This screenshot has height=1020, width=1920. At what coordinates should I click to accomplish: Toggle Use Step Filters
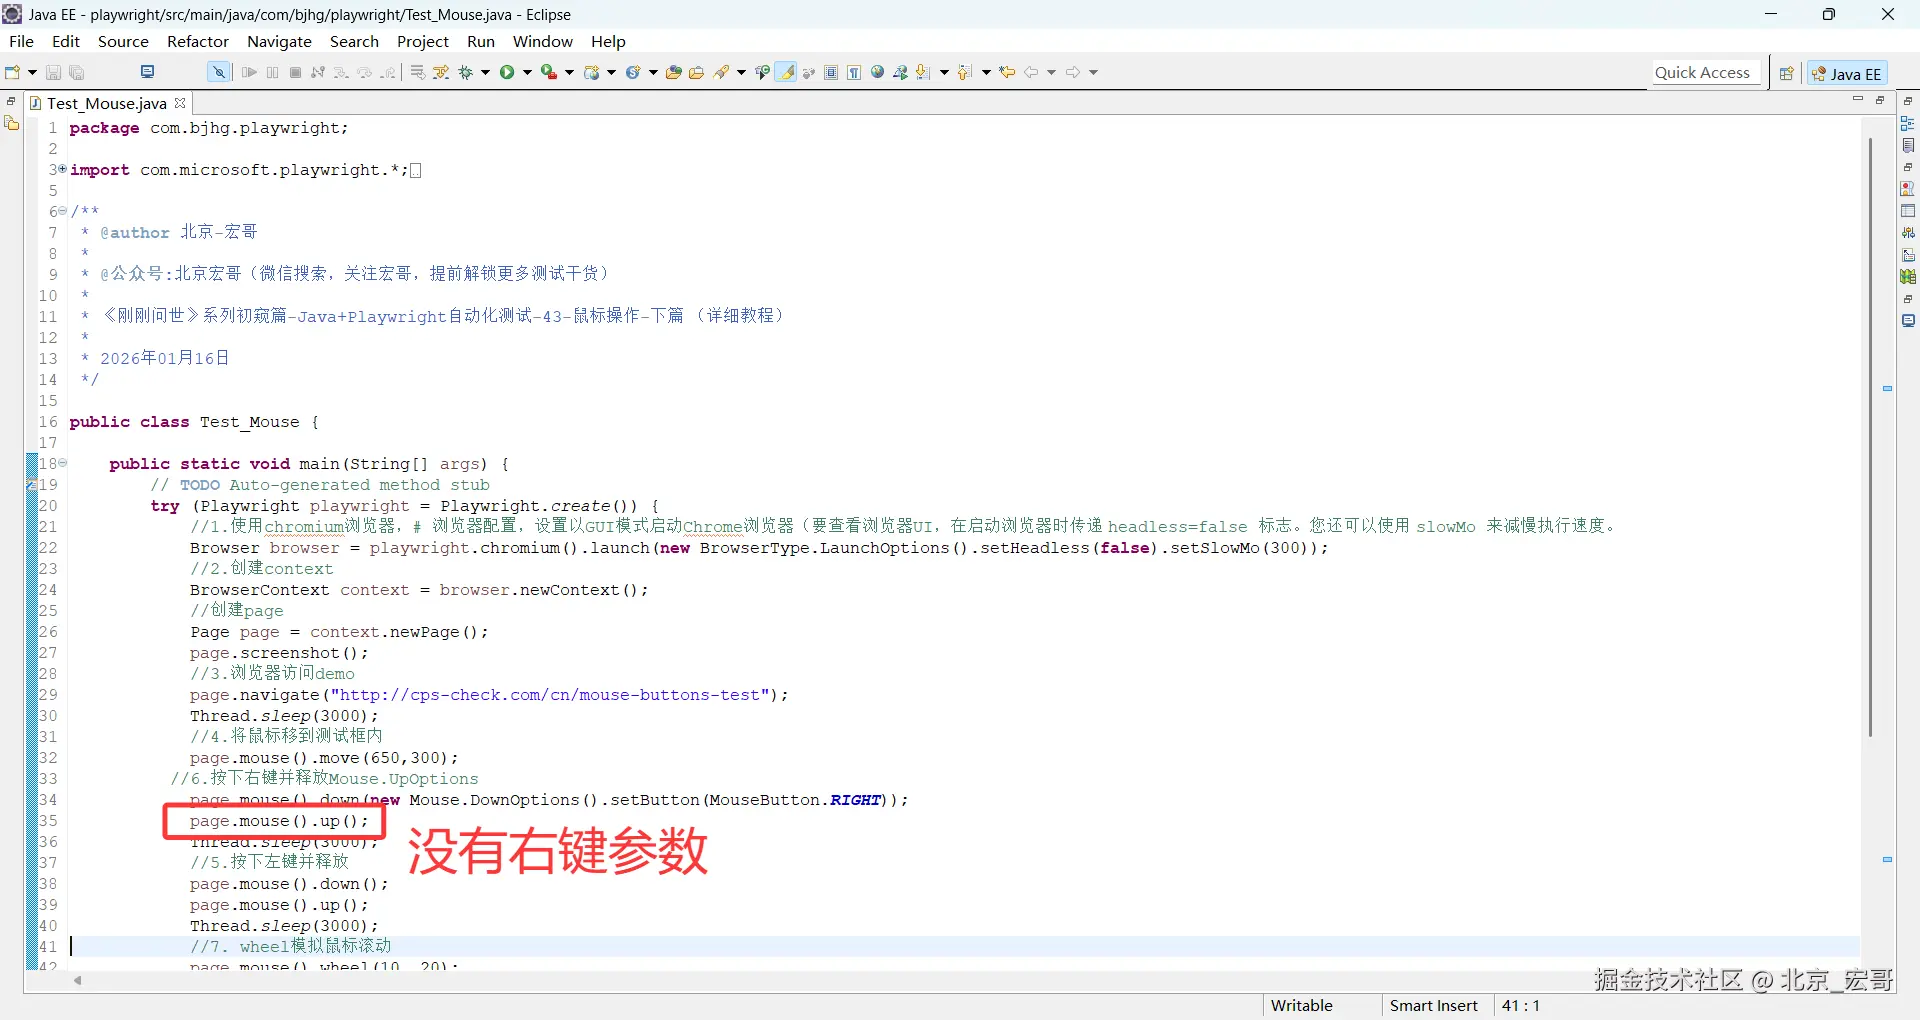pos(441,72)
